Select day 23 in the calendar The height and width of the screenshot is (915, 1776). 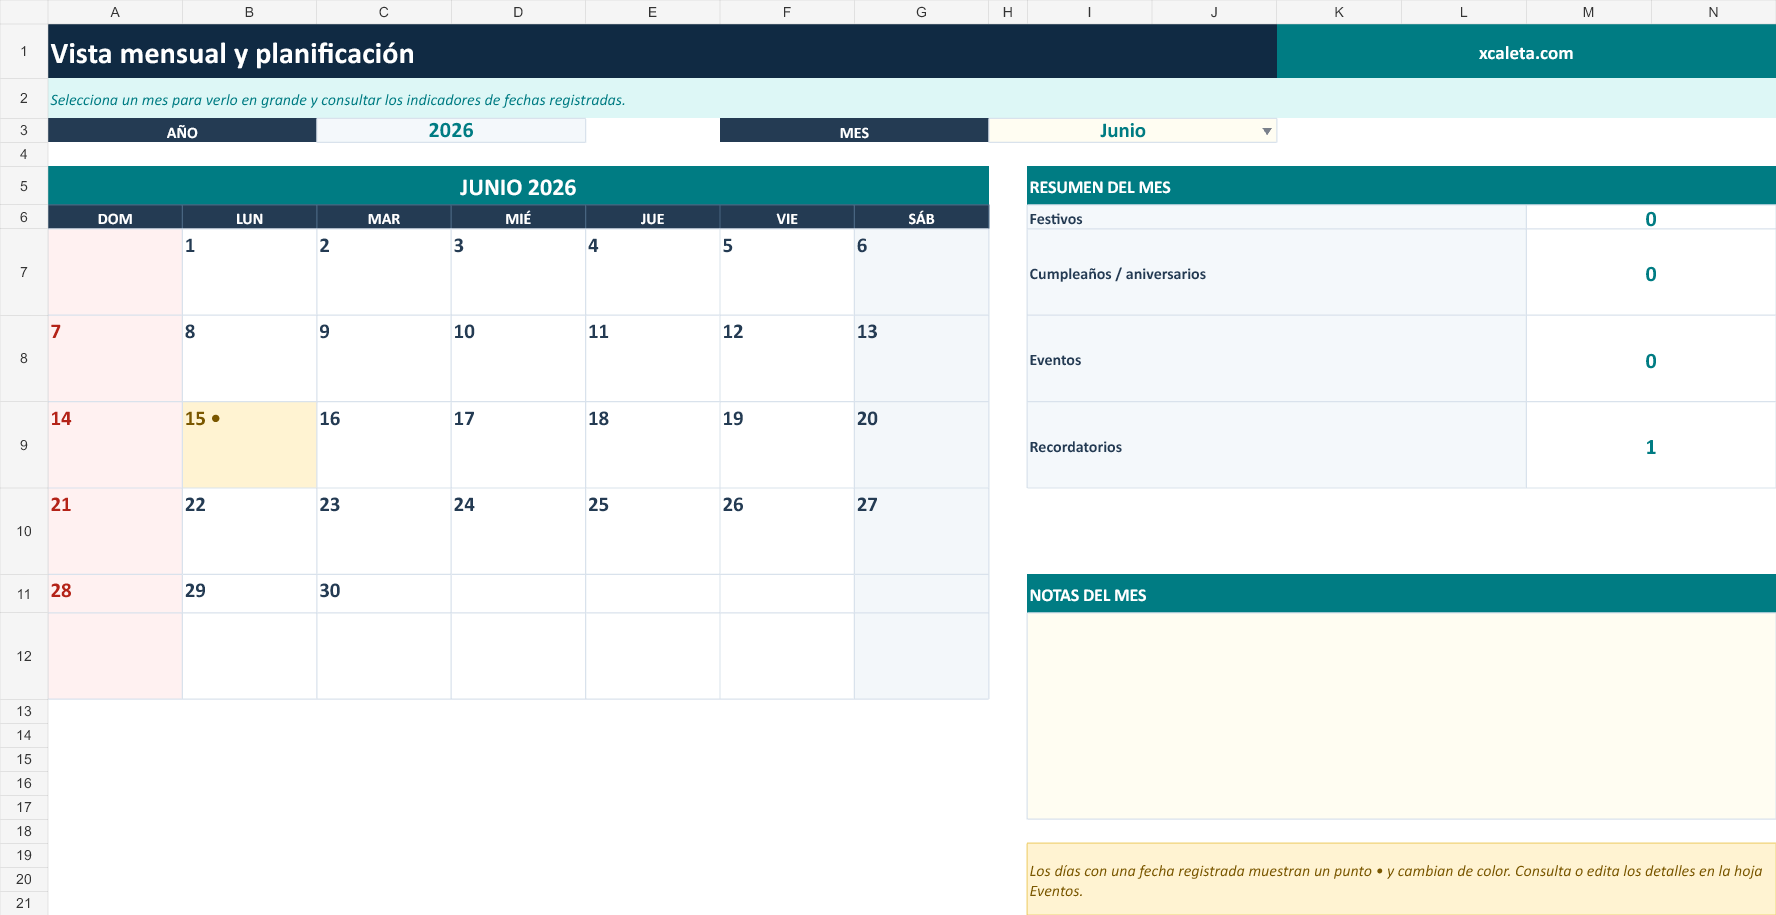pos(384,531)
